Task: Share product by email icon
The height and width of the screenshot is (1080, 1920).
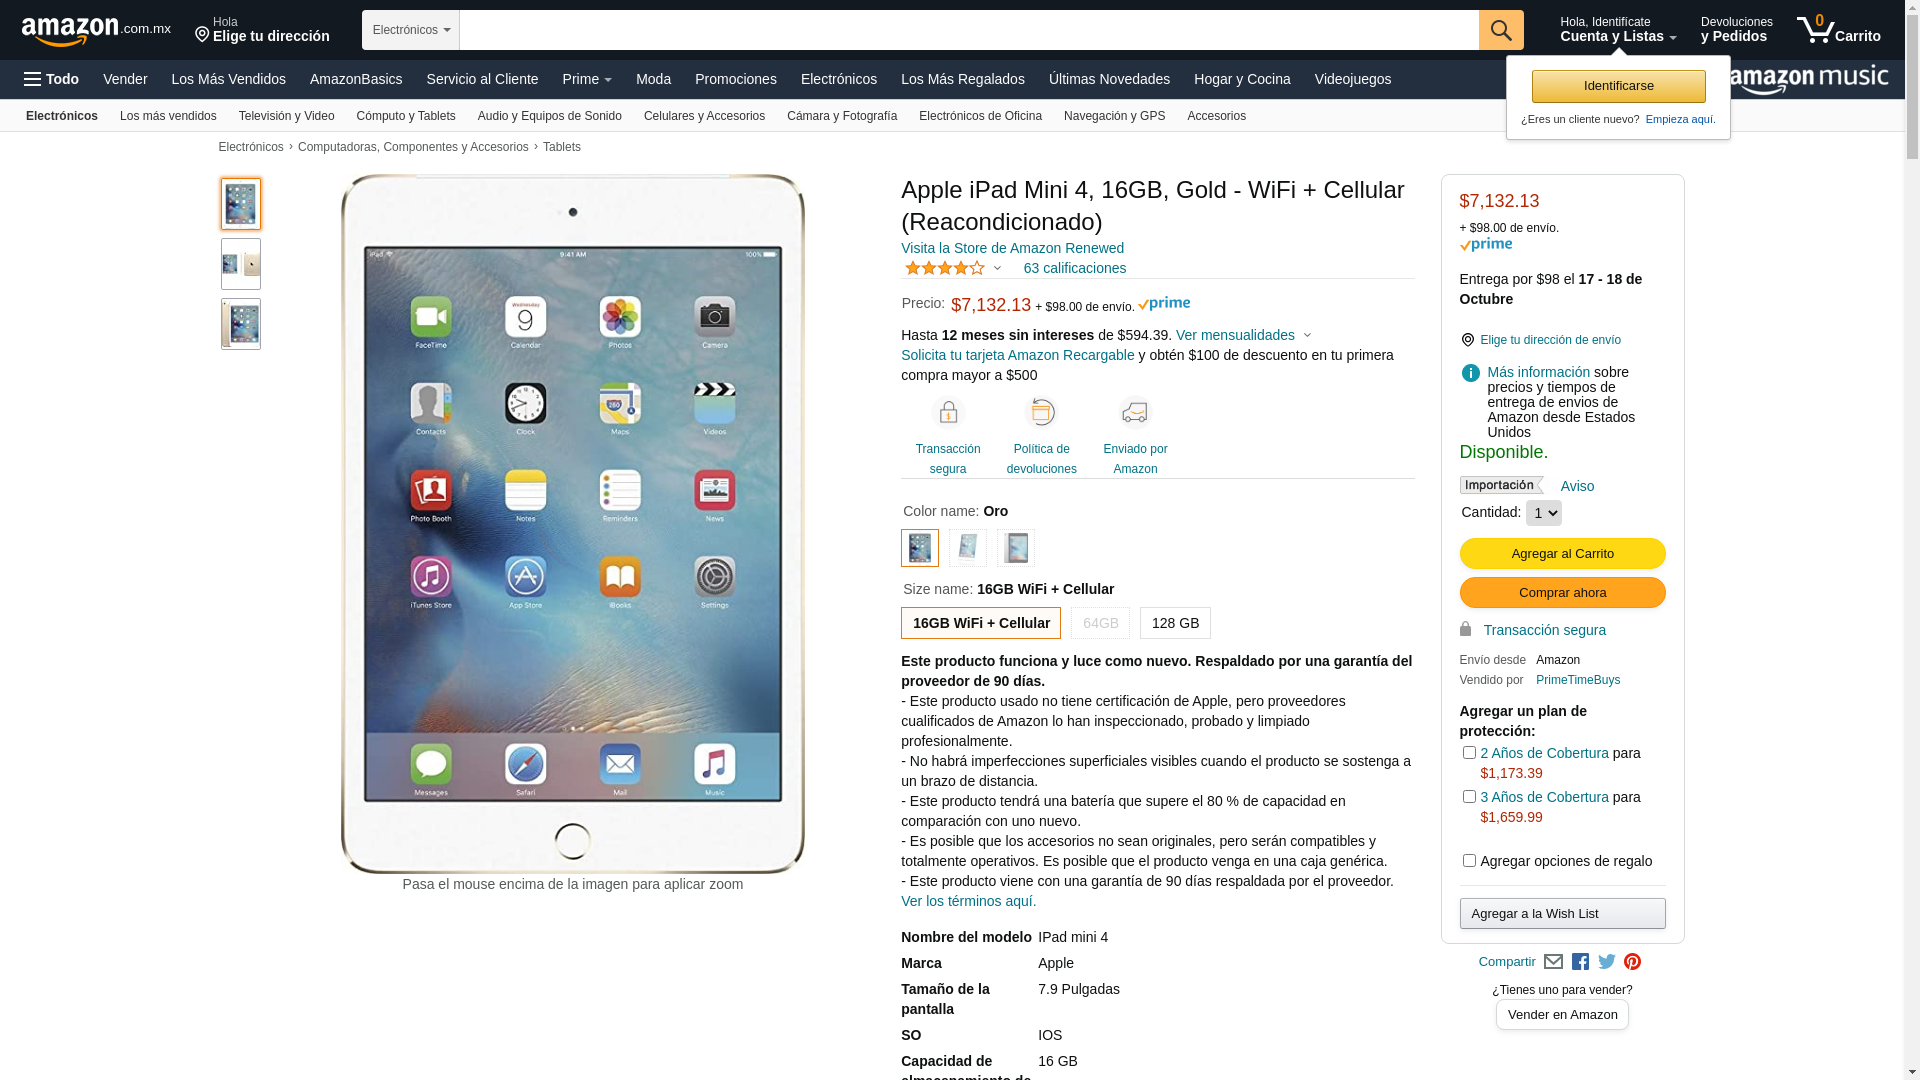Action: (x=1553, y=962)
